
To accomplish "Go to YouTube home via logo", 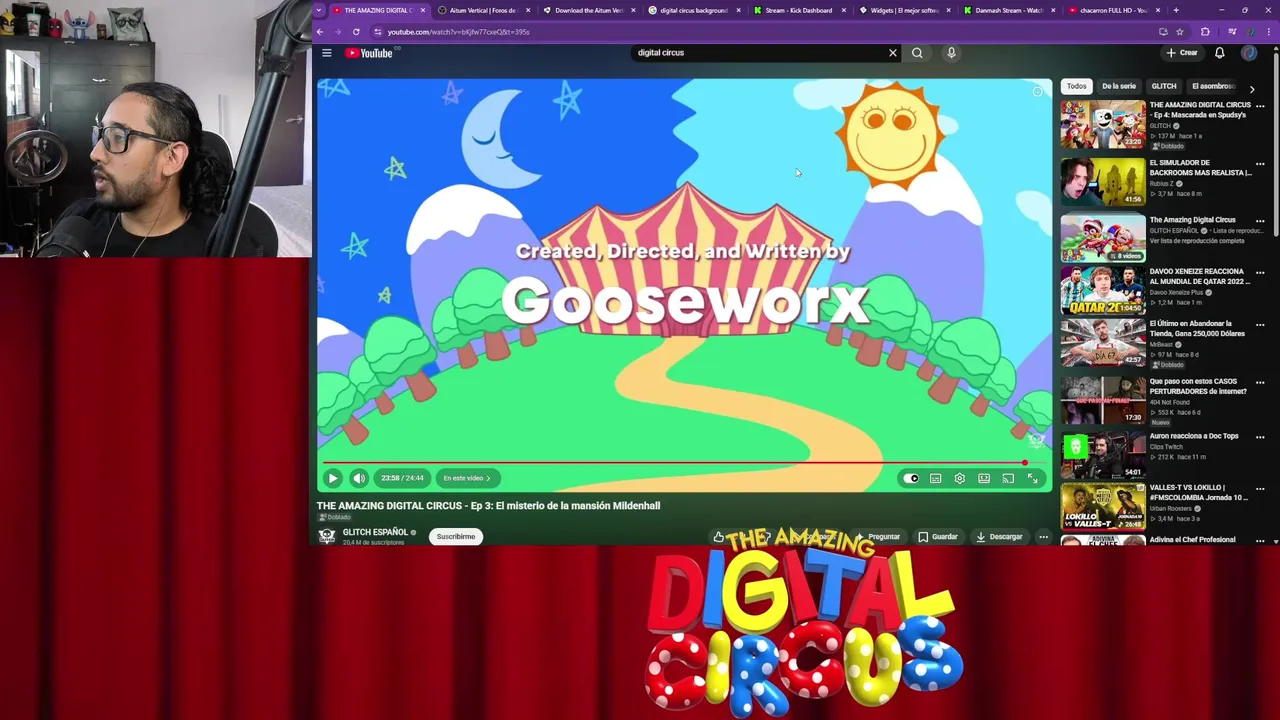I will point(370,53).
